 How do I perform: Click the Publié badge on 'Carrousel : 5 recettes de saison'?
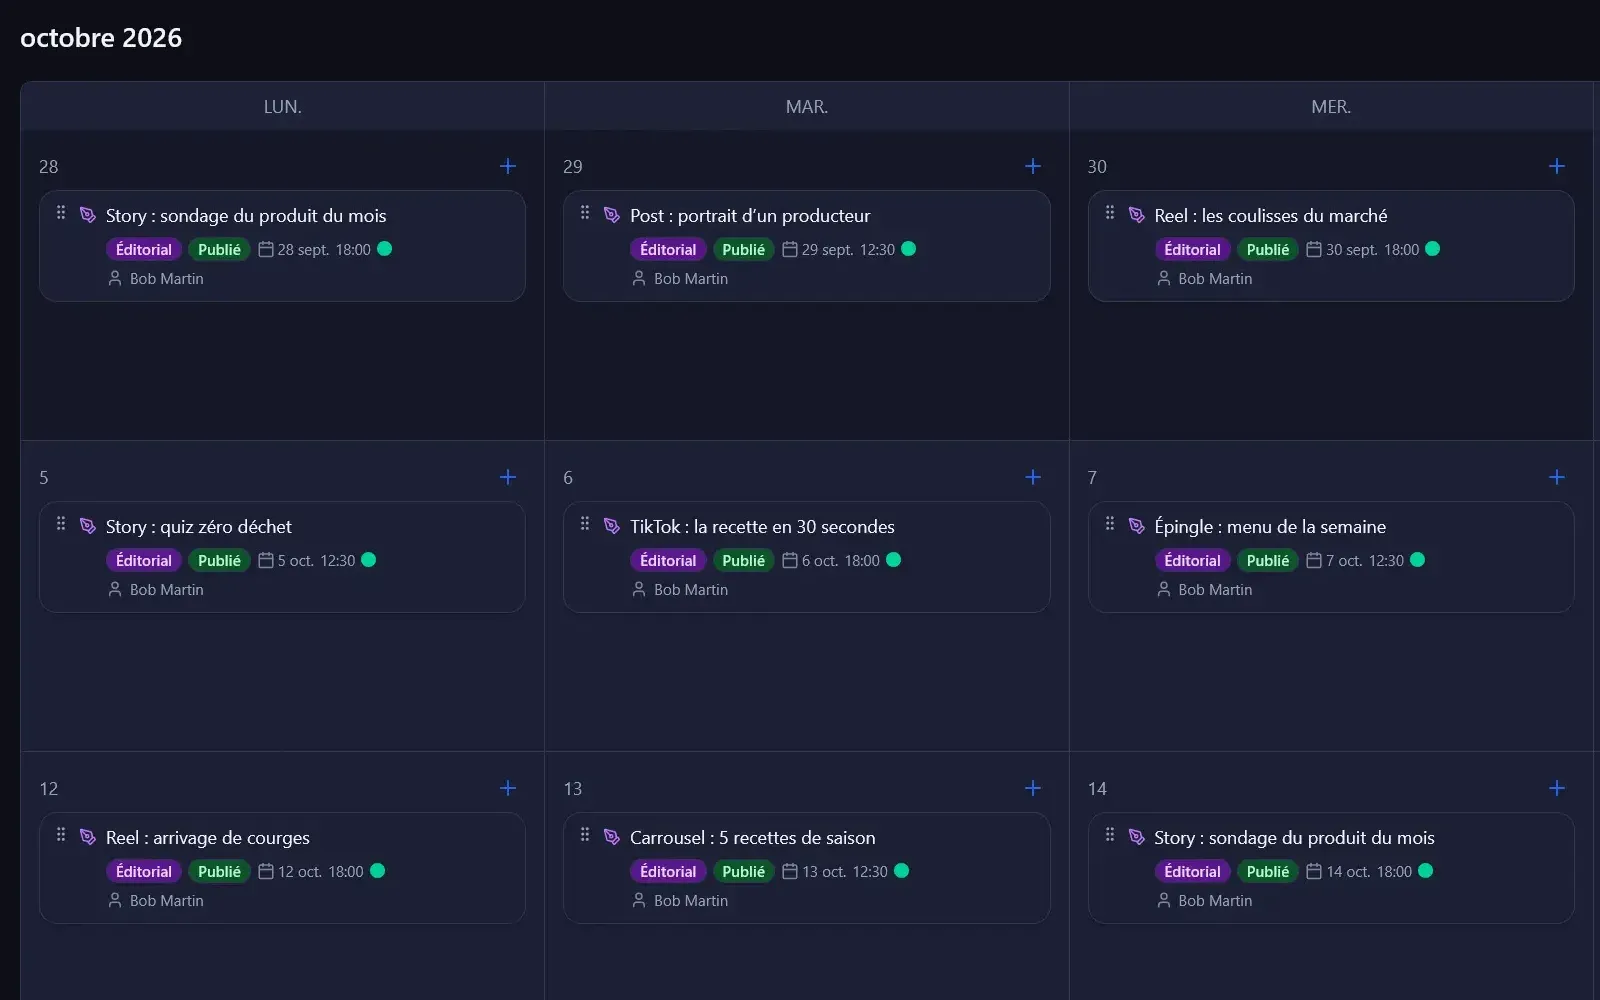(x=743, y=871)
